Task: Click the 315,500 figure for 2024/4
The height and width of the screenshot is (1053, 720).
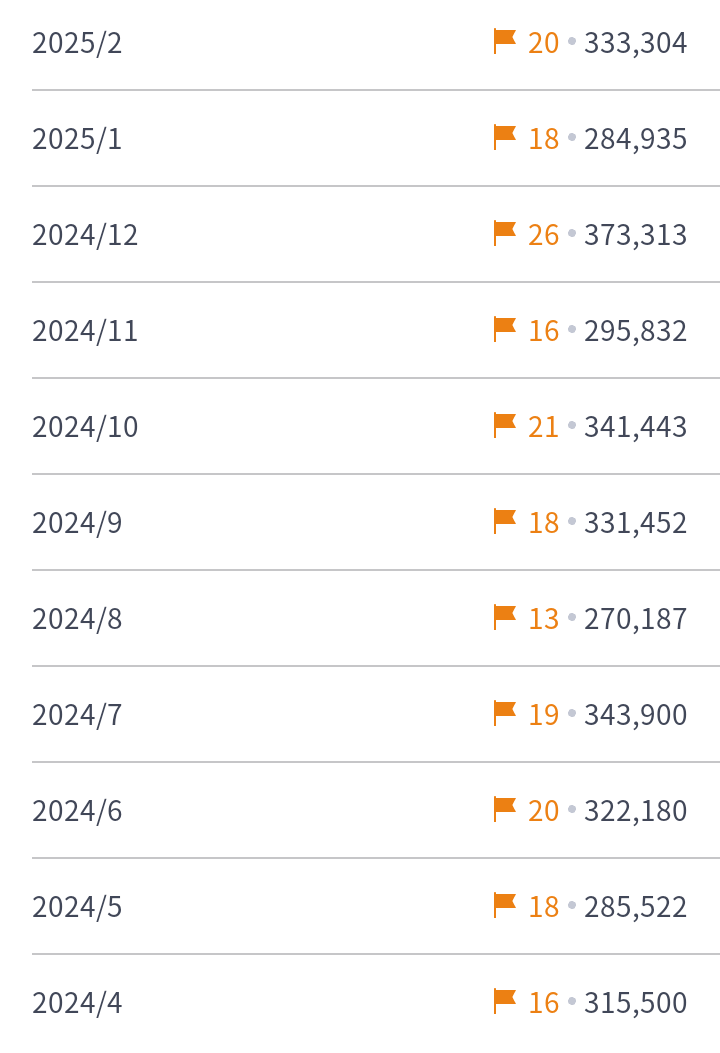Action: [x=635, y=1004]
